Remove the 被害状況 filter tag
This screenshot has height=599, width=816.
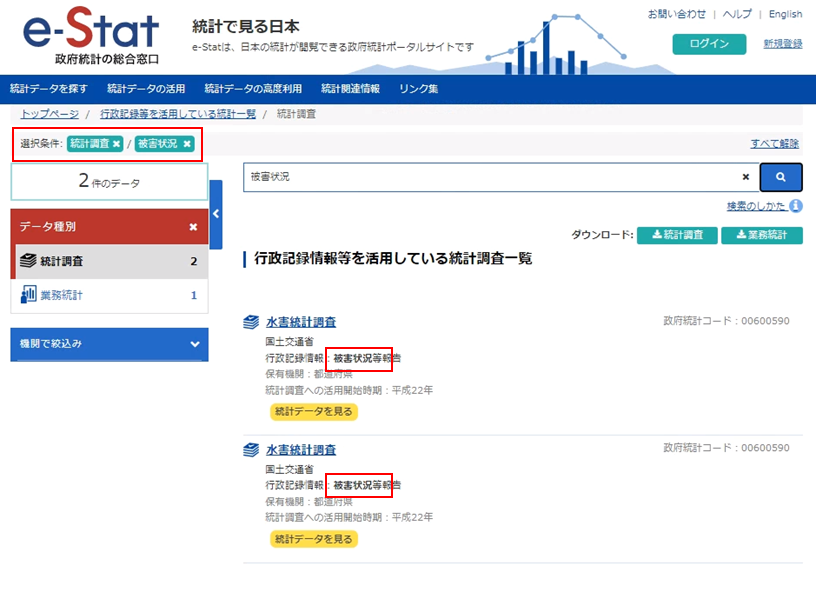click(186, 144)
